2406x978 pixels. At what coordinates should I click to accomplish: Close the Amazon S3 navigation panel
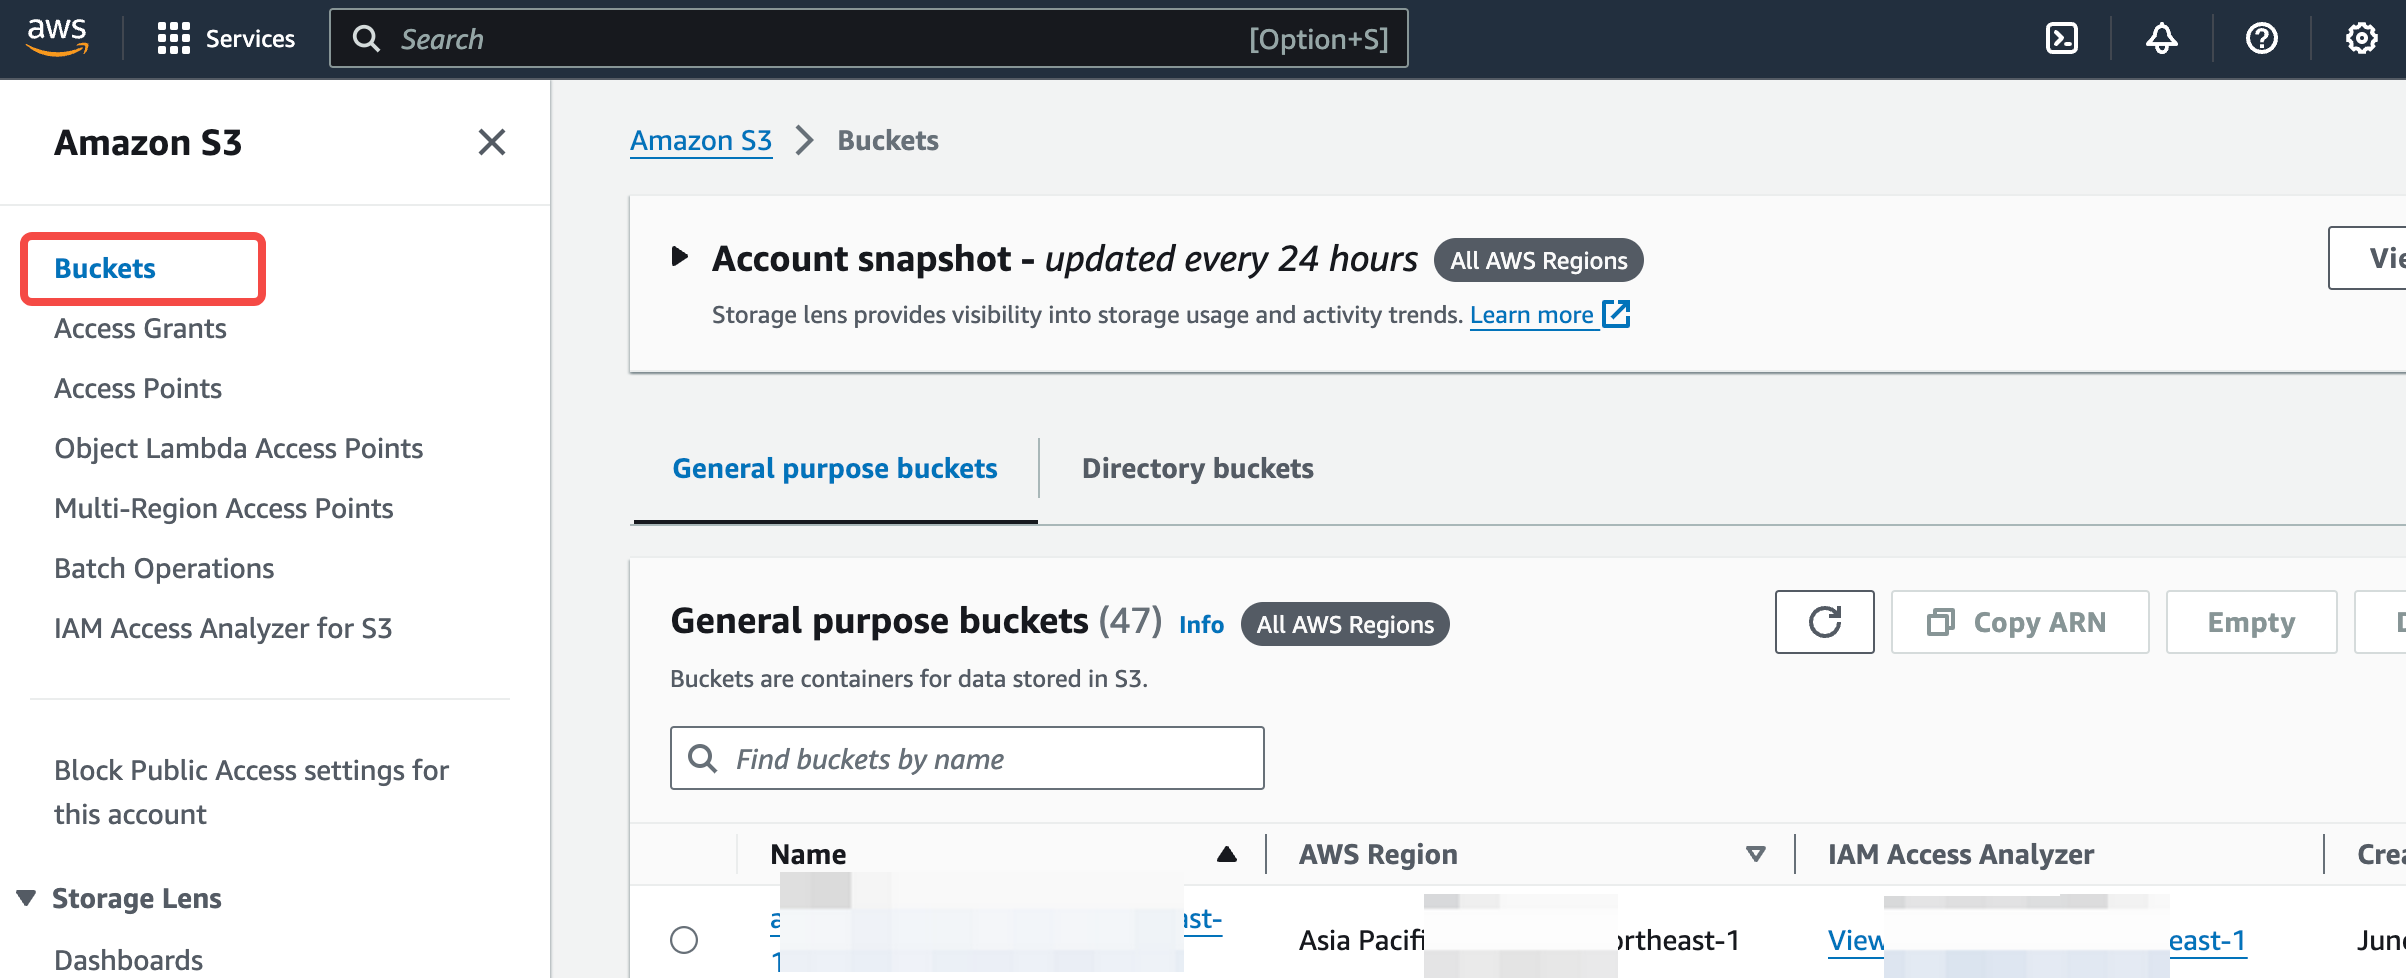point(491,142)
